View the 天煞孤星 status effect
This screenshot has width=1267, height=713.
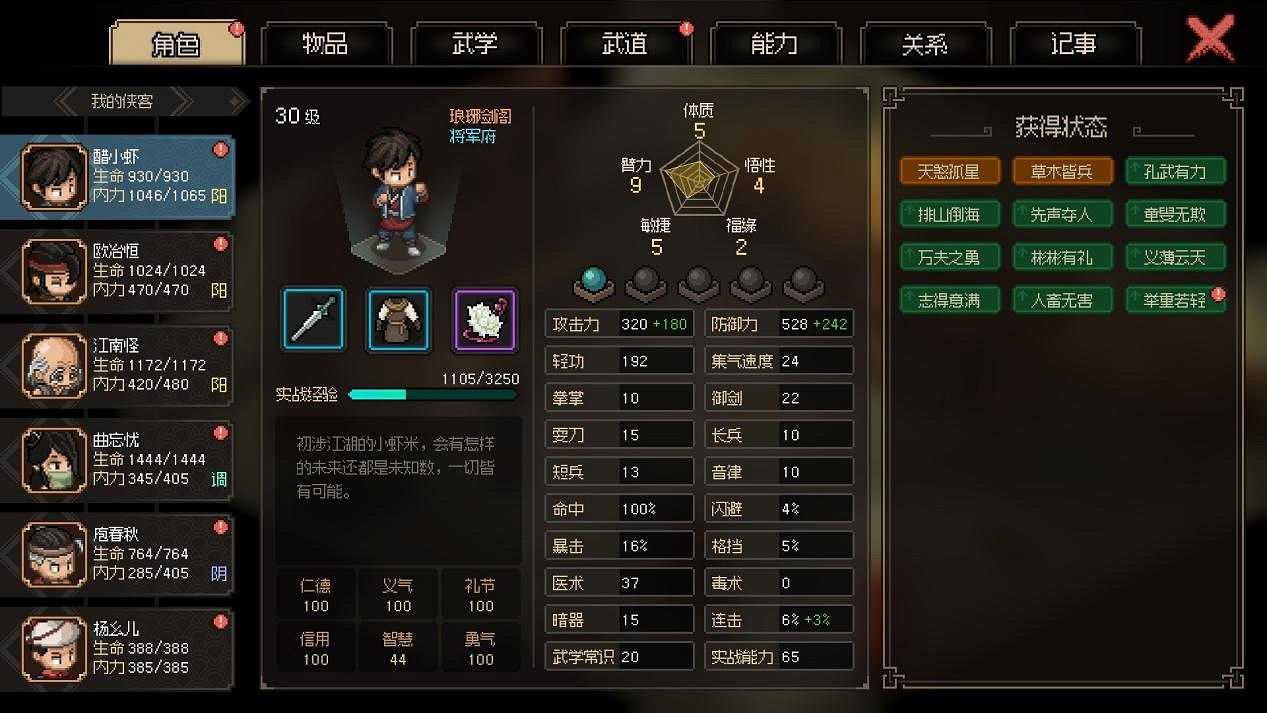click(x=950, y=171)
